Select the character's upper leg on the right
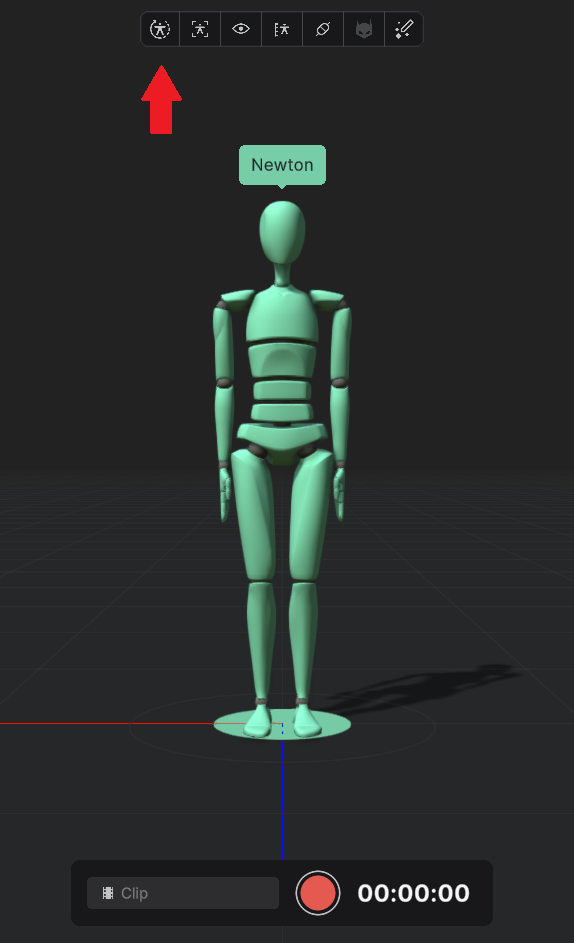Image resolution: width=574 pixels, height=943 pixels. (310, 517)
